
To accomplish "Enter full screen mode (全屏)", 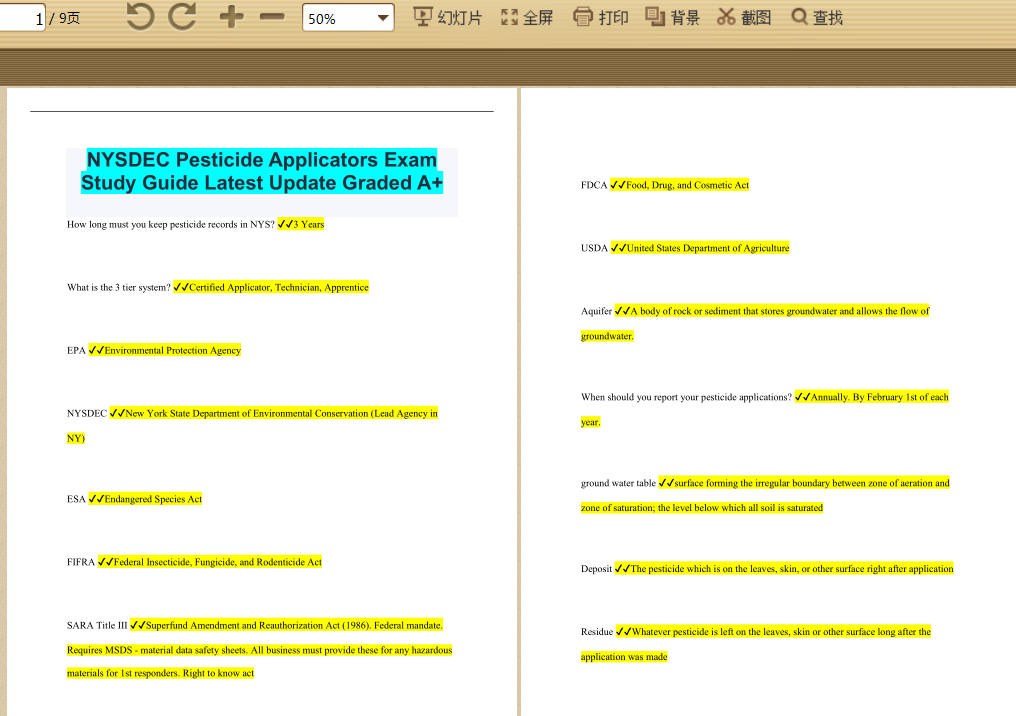I will pyautogui.click(x=527, y=17).
